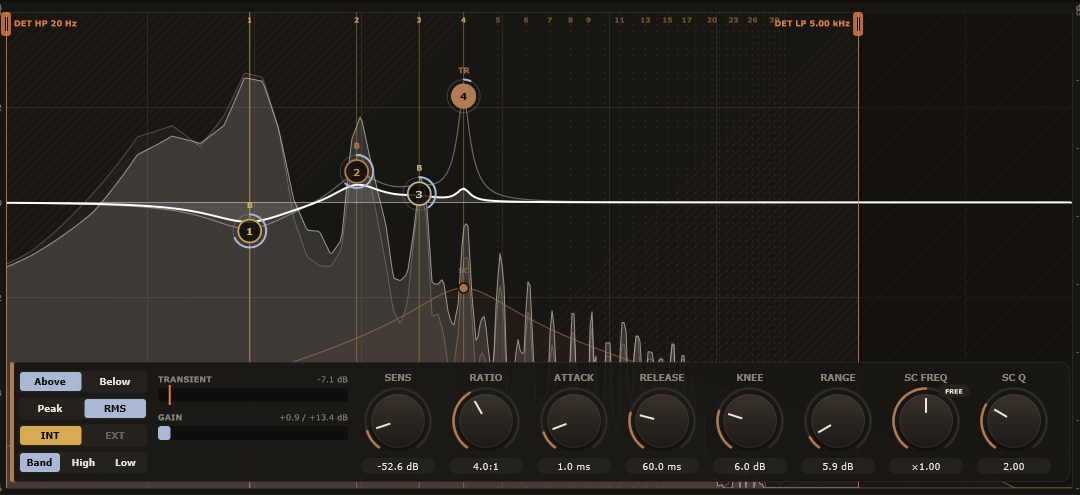Select inactive band marker 6 in ruler
This screenshot has height=495, width=1080.
pos(526,20)
